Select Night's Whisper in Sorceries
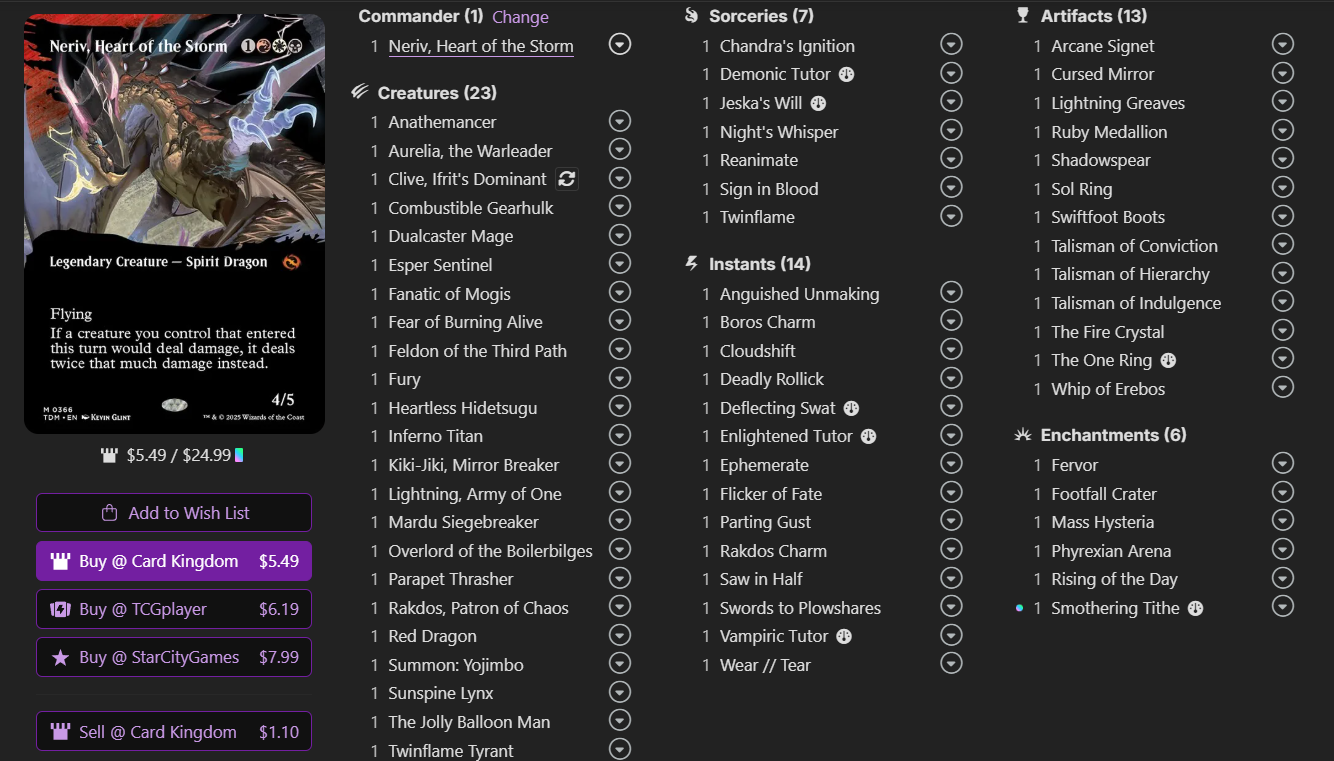The image size is (1334, 761). point(779,132)
